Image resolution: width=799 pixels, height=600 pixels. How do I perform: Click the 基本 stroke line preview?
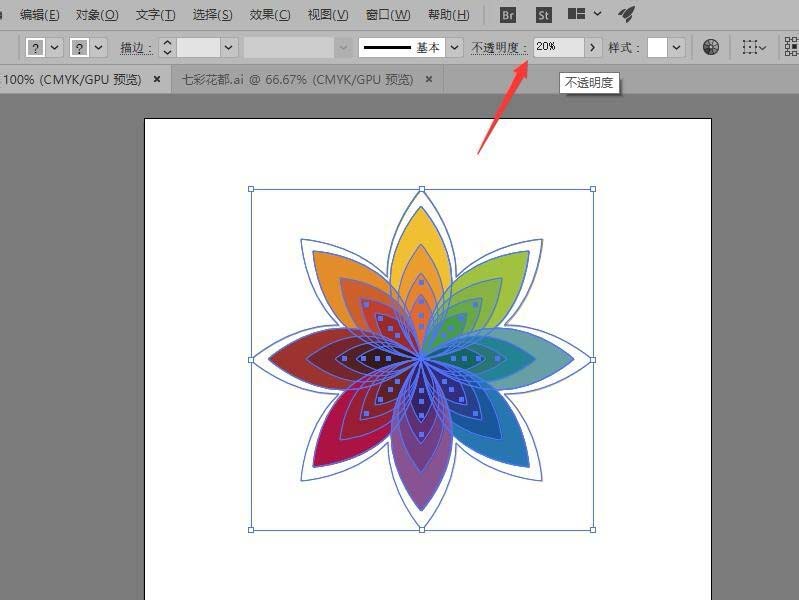387,47
